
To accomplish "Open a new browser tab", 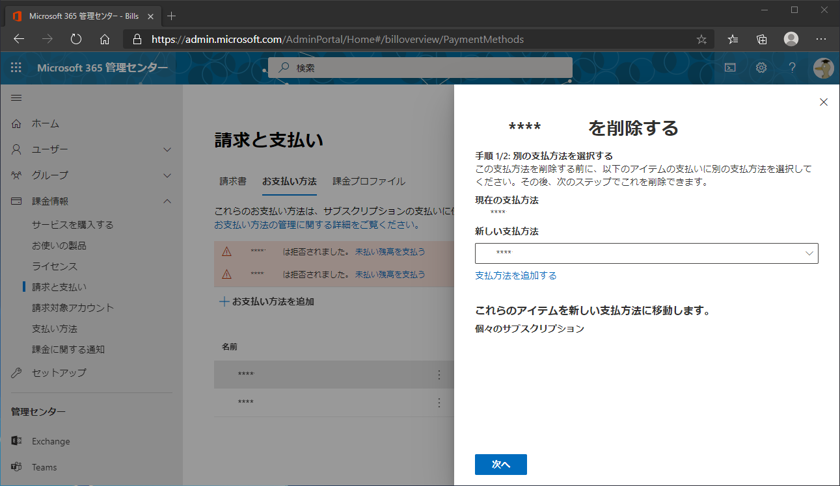I will click(x=171, y=16).
